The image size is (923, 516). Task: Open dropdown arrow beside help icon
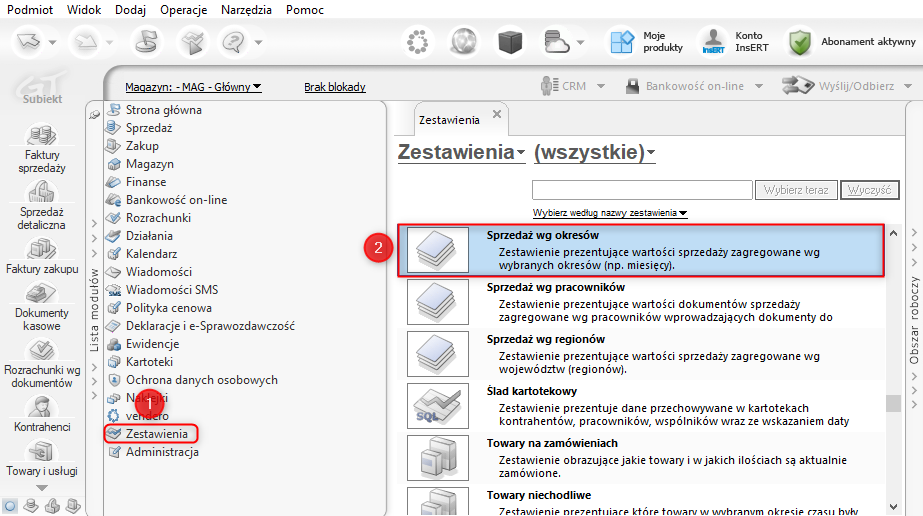coord(258,42)
